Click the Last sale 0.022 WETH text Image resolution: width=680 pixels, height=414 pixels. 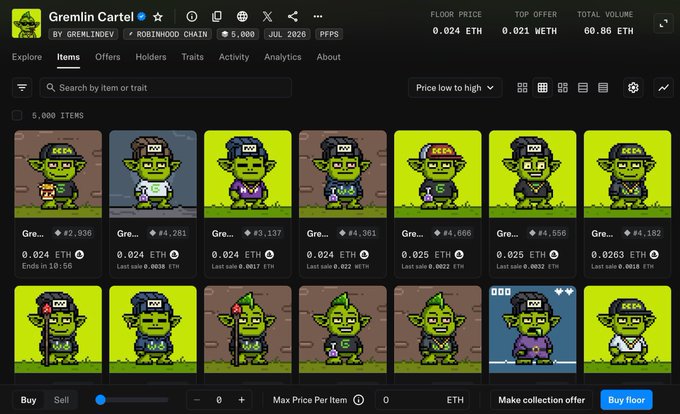338,266
